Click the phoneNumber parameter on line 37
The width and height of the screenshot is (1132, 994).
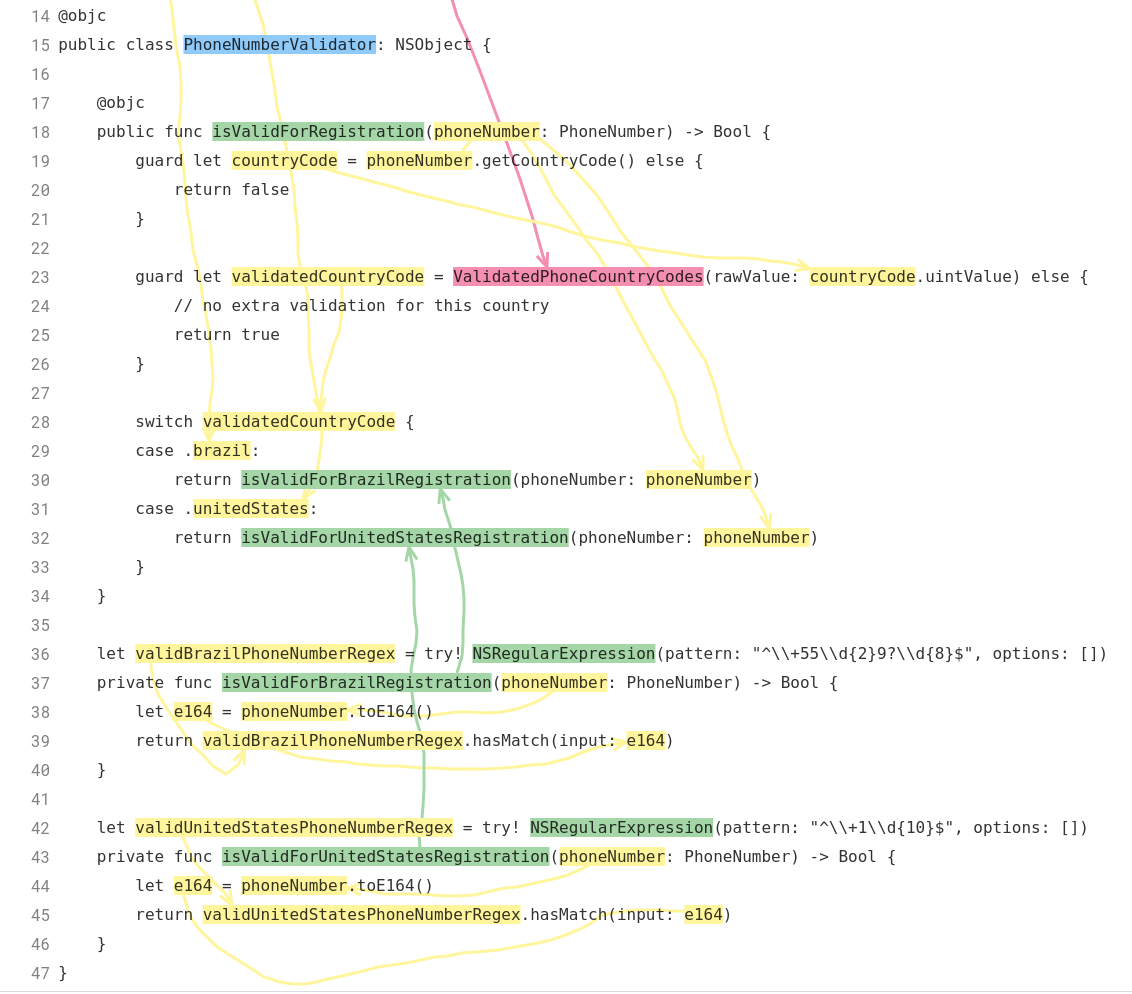pyautogui.click(x=554, y=682)
